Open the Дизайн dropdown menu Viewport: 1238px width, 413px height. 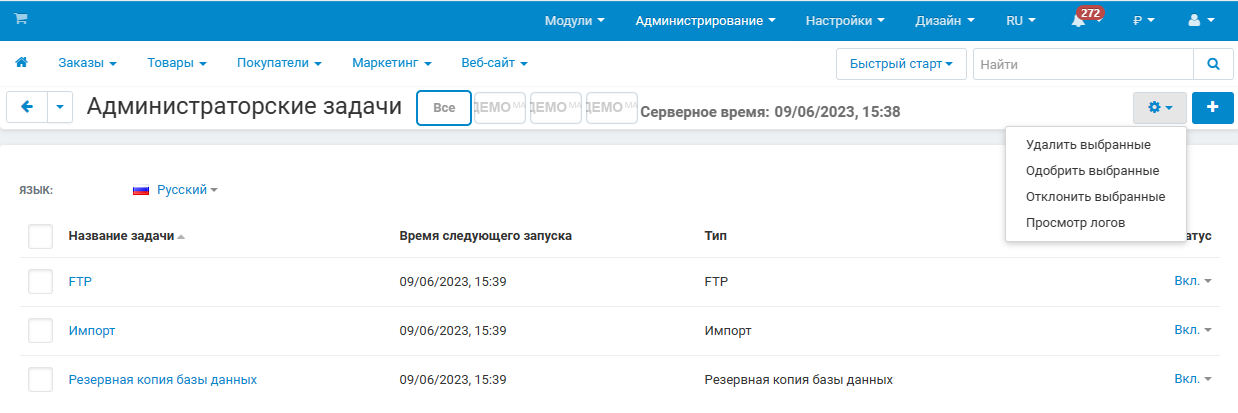click(945, 20)
